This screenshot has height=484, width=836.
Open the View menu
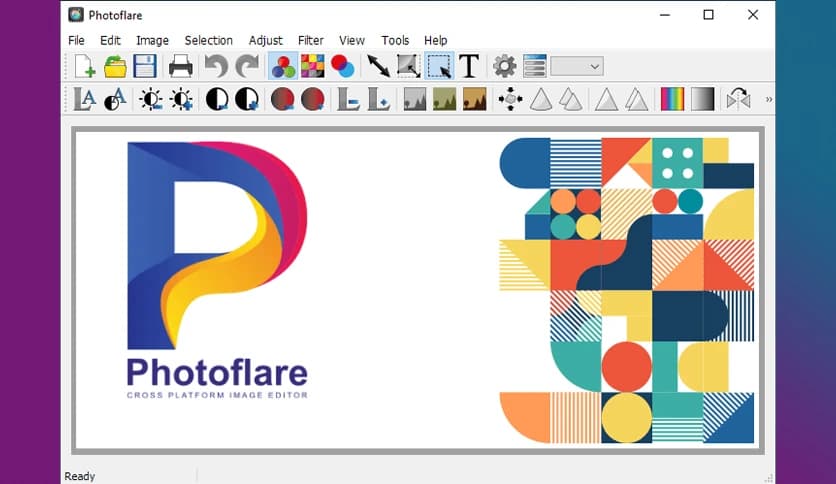point(352,41)
